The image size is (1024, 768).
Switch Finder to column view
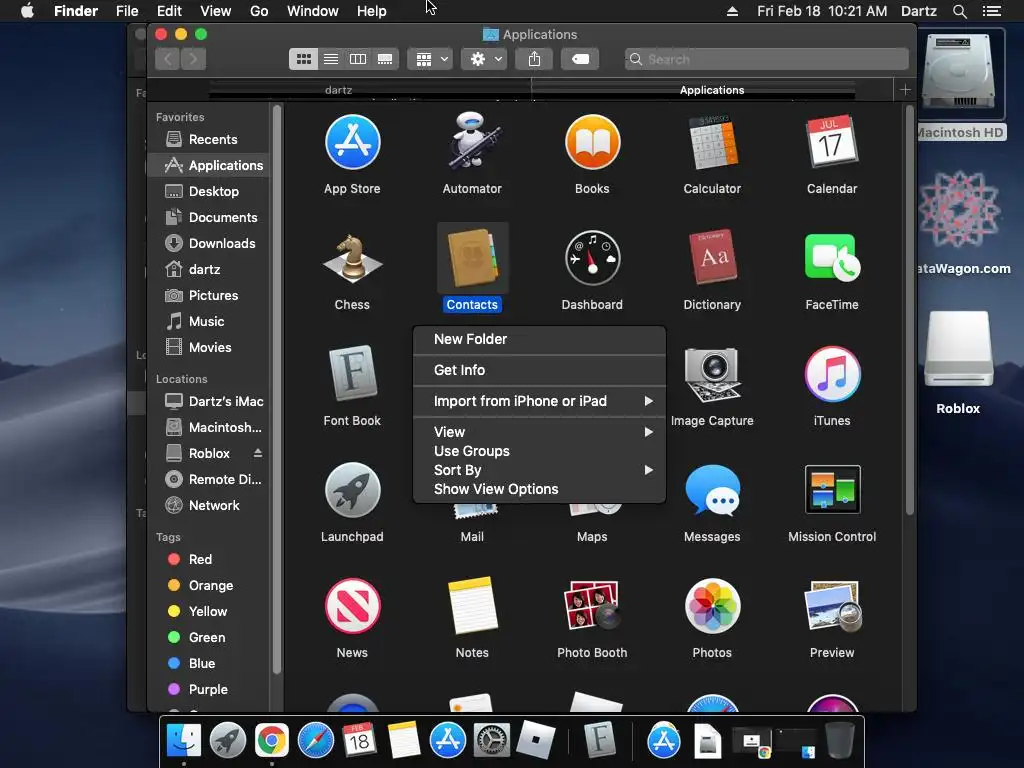pos(358,59)
